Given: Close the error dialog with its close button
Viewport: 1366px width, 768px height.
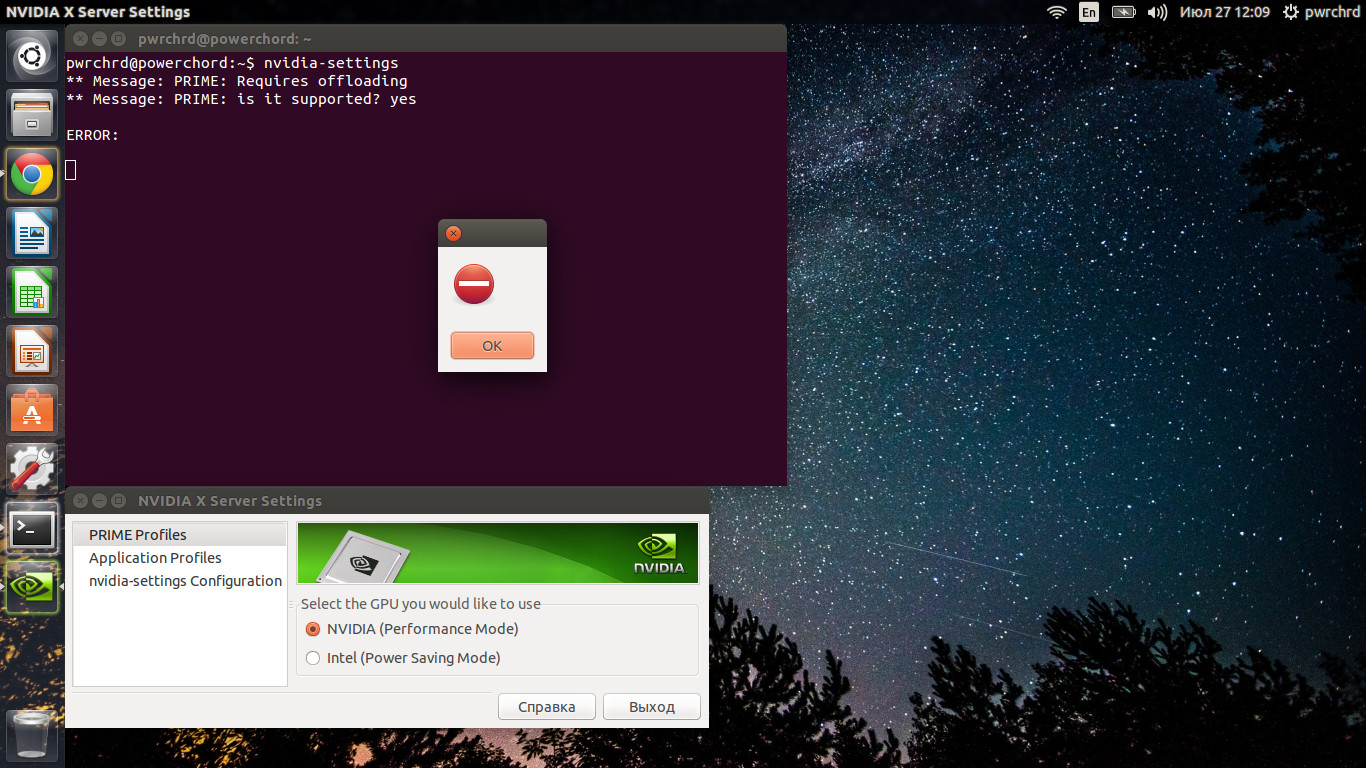Looking at the screenshot, I should tap(453, 233).
